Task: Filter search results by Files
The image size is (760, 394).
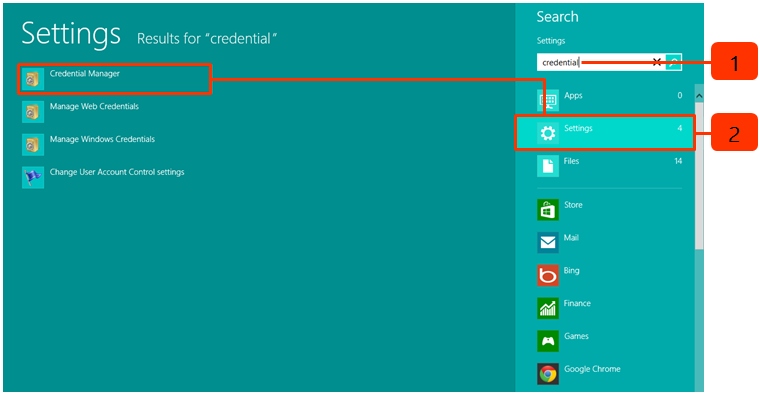Action: coord(610,166)
